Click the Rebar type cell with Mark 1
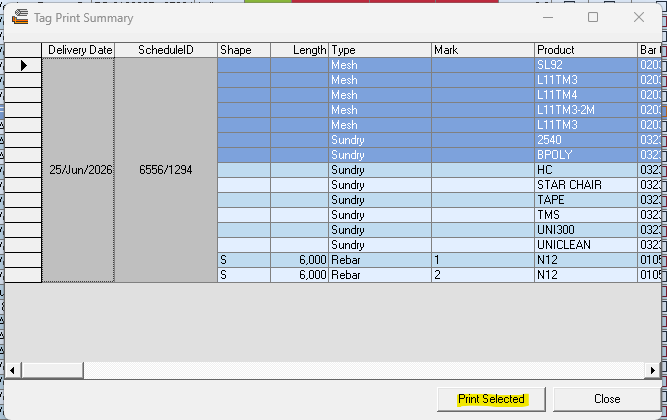Viewport: 667px width, 420px height. (x=380, y=260)
